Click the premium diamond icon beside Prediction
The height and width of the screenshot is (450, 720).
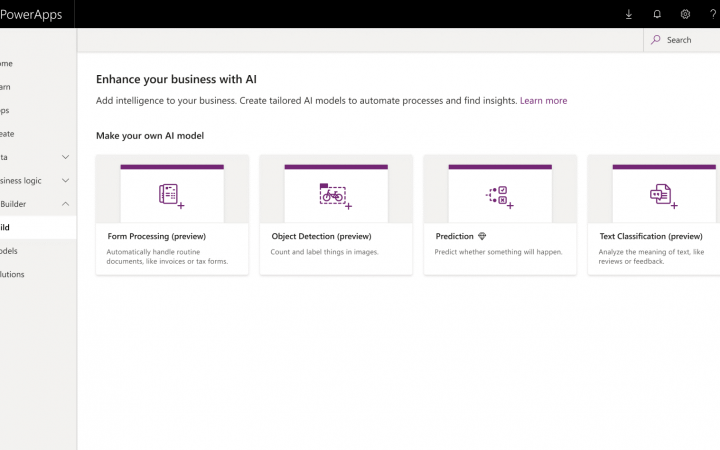pos(482,236)
